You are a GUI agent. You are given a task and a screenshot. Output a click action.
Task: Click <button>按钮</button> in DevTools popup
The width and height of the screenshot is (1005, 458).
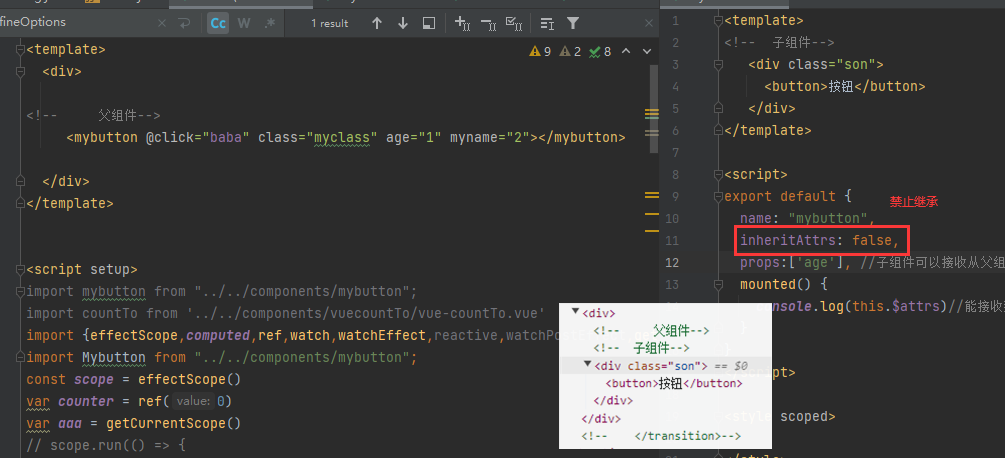coord(674,384)
